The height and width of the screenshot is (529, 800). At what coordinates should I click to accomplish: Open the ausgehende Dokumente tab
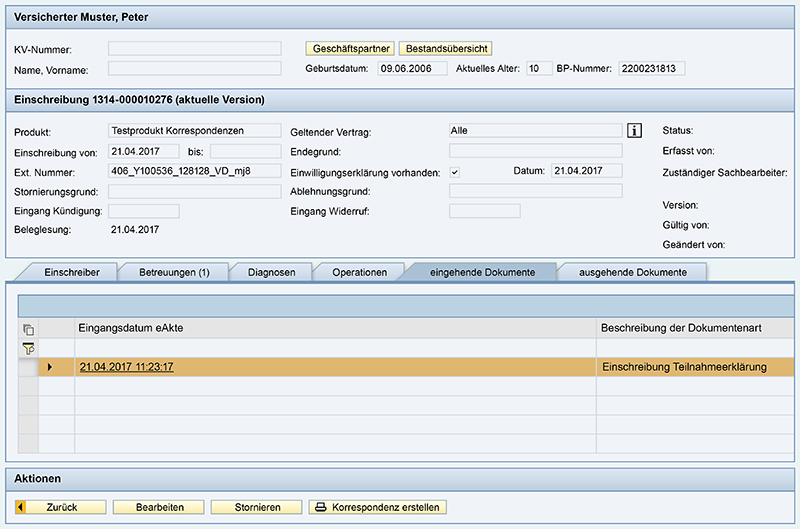pos(632,272)
